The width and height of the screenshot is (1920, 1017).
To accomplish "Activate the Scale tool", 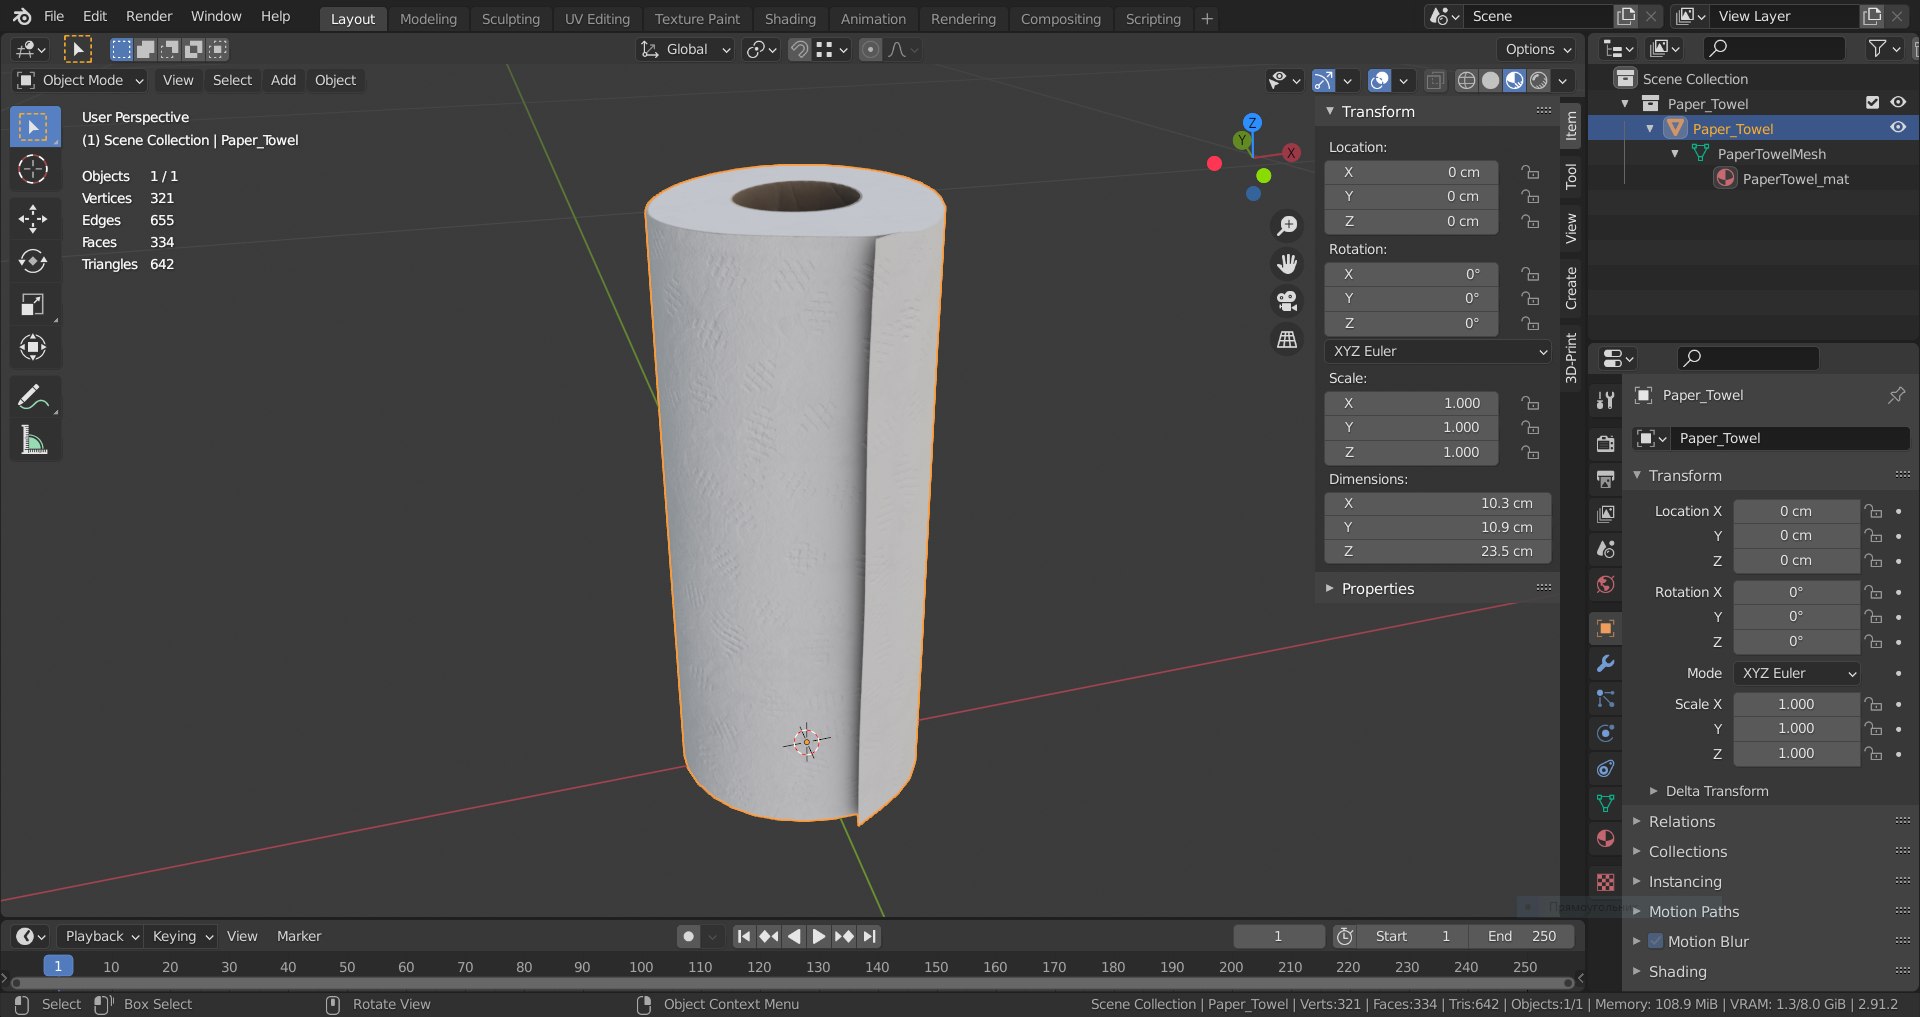I will pyautogui.click(x=33, y=304).
